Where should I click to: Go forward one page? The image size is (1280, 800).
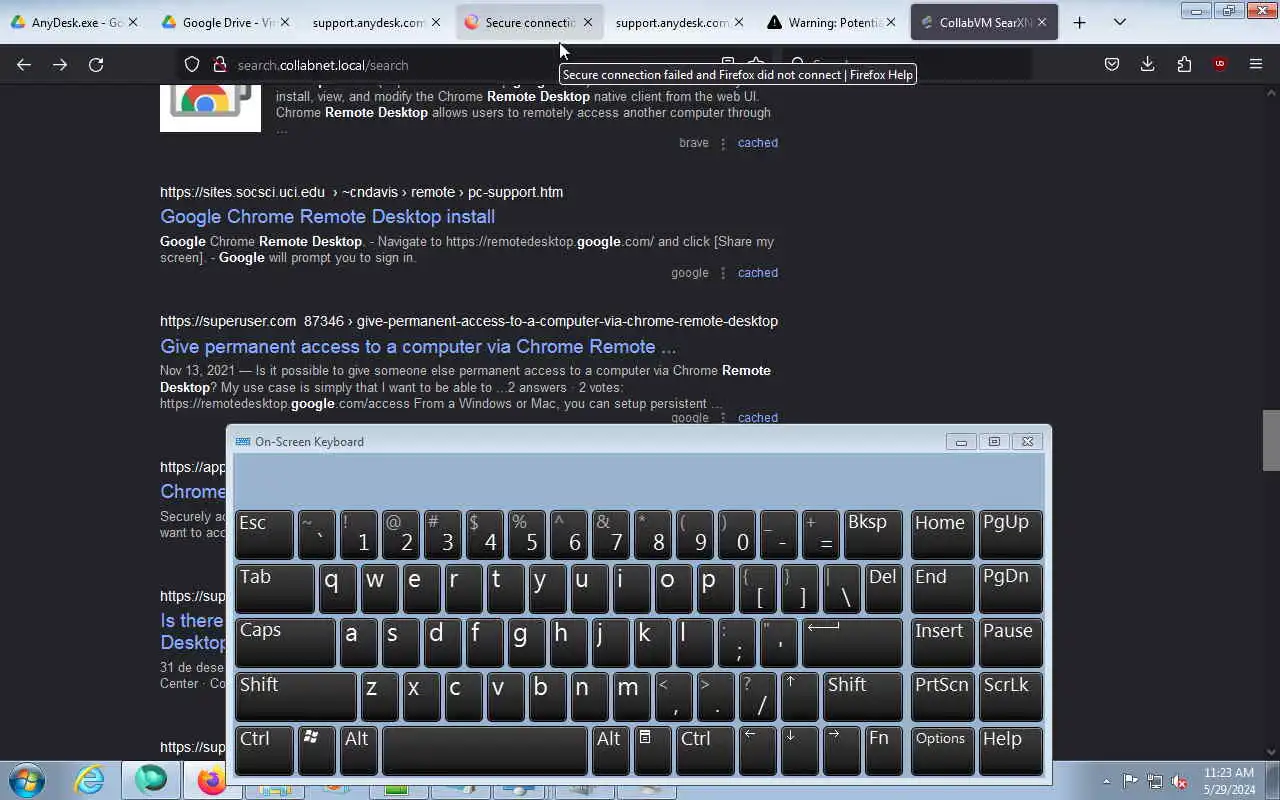pyautogui.click(x=60, y=64)
